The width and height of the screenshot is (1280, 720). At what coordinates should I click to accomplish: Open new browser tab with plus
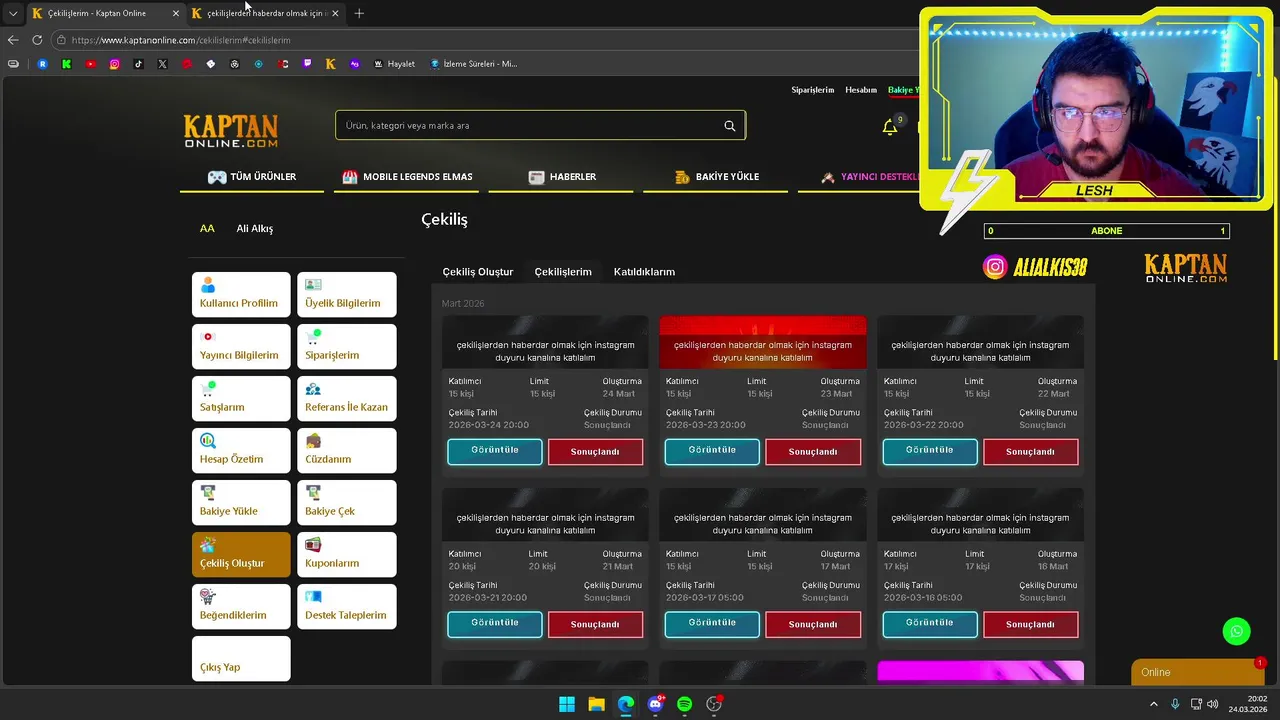[x=359, y=13]
